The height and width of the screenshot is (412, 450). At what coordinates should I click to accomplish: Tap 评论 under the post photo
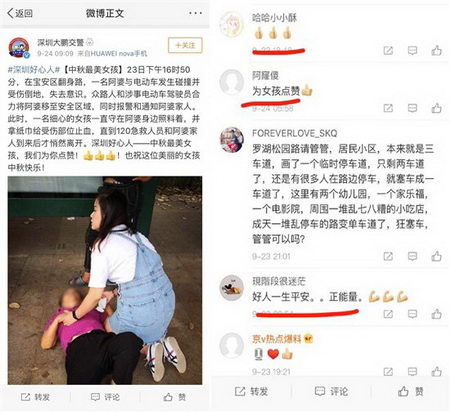105,397
